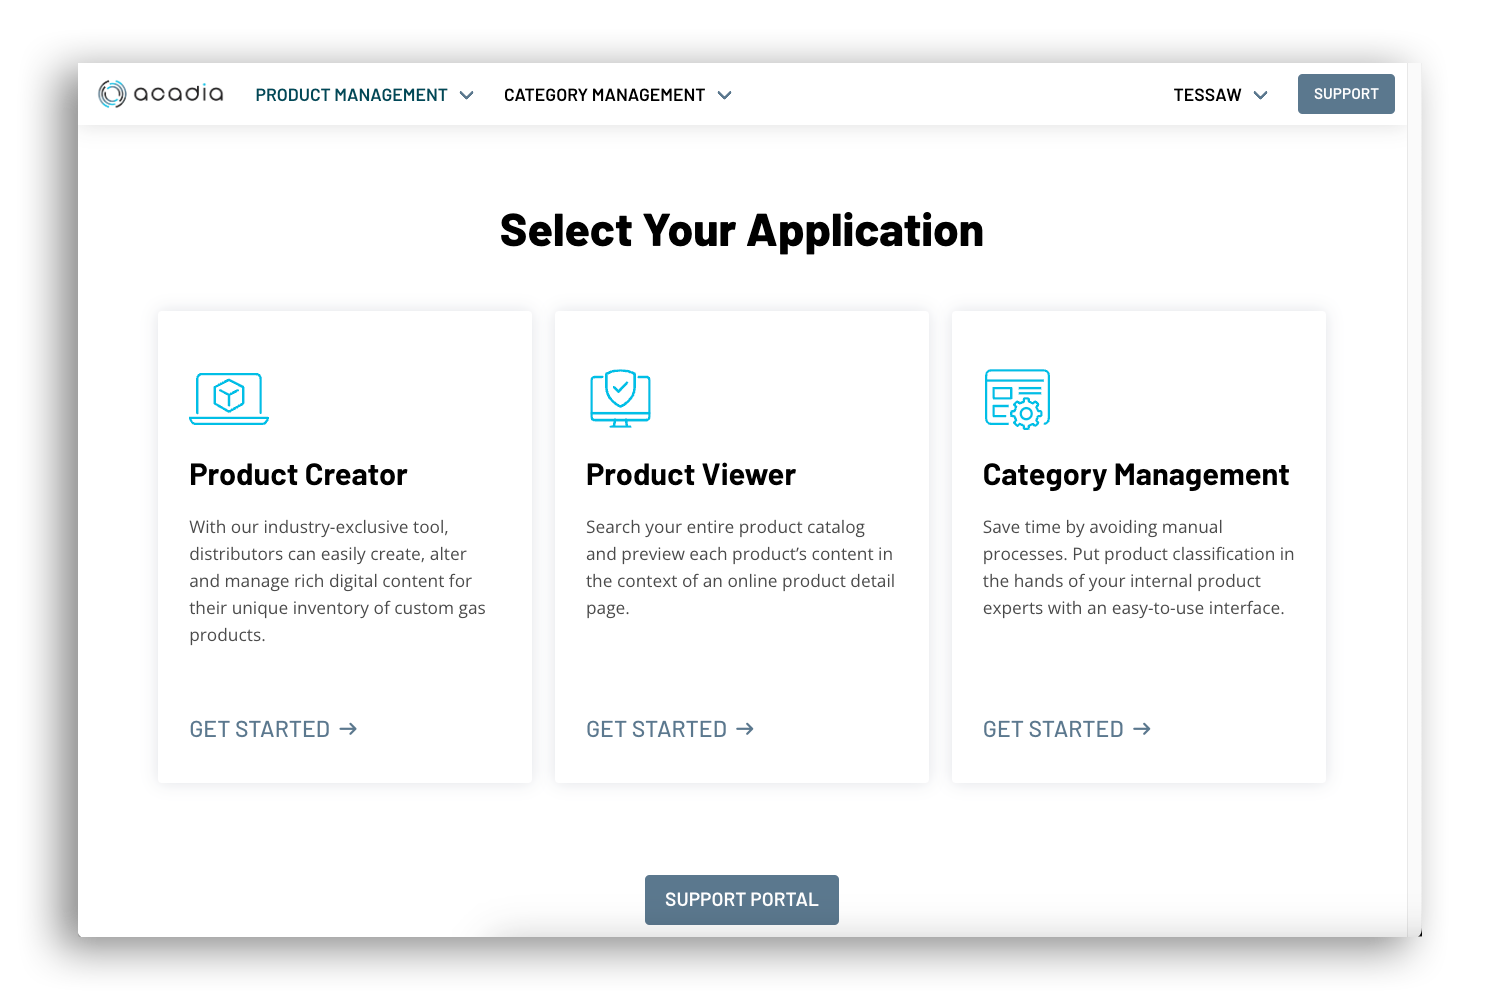Viewport: 1500px width, 1000px height.
Task: Select the Product Creator card title
Action: [298, 475]
